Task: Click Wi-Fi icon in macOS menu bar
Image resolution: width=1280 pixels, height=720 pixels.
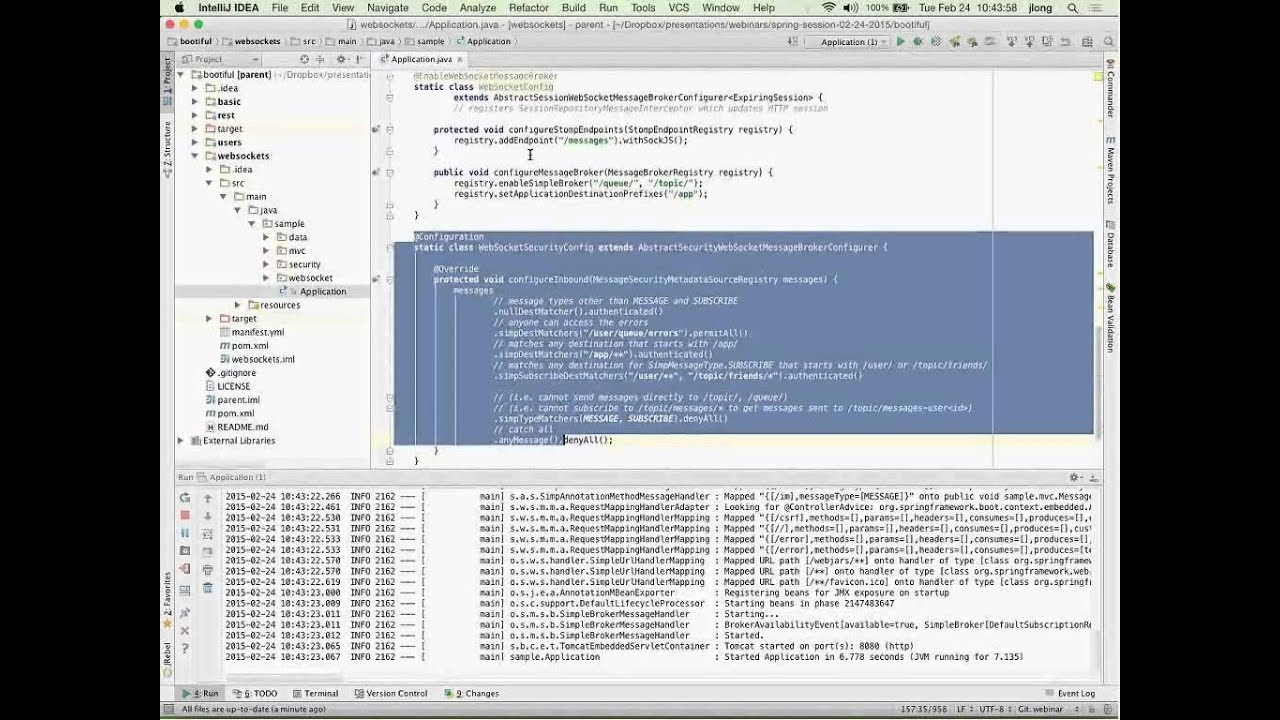Action: tap(828, 8)
